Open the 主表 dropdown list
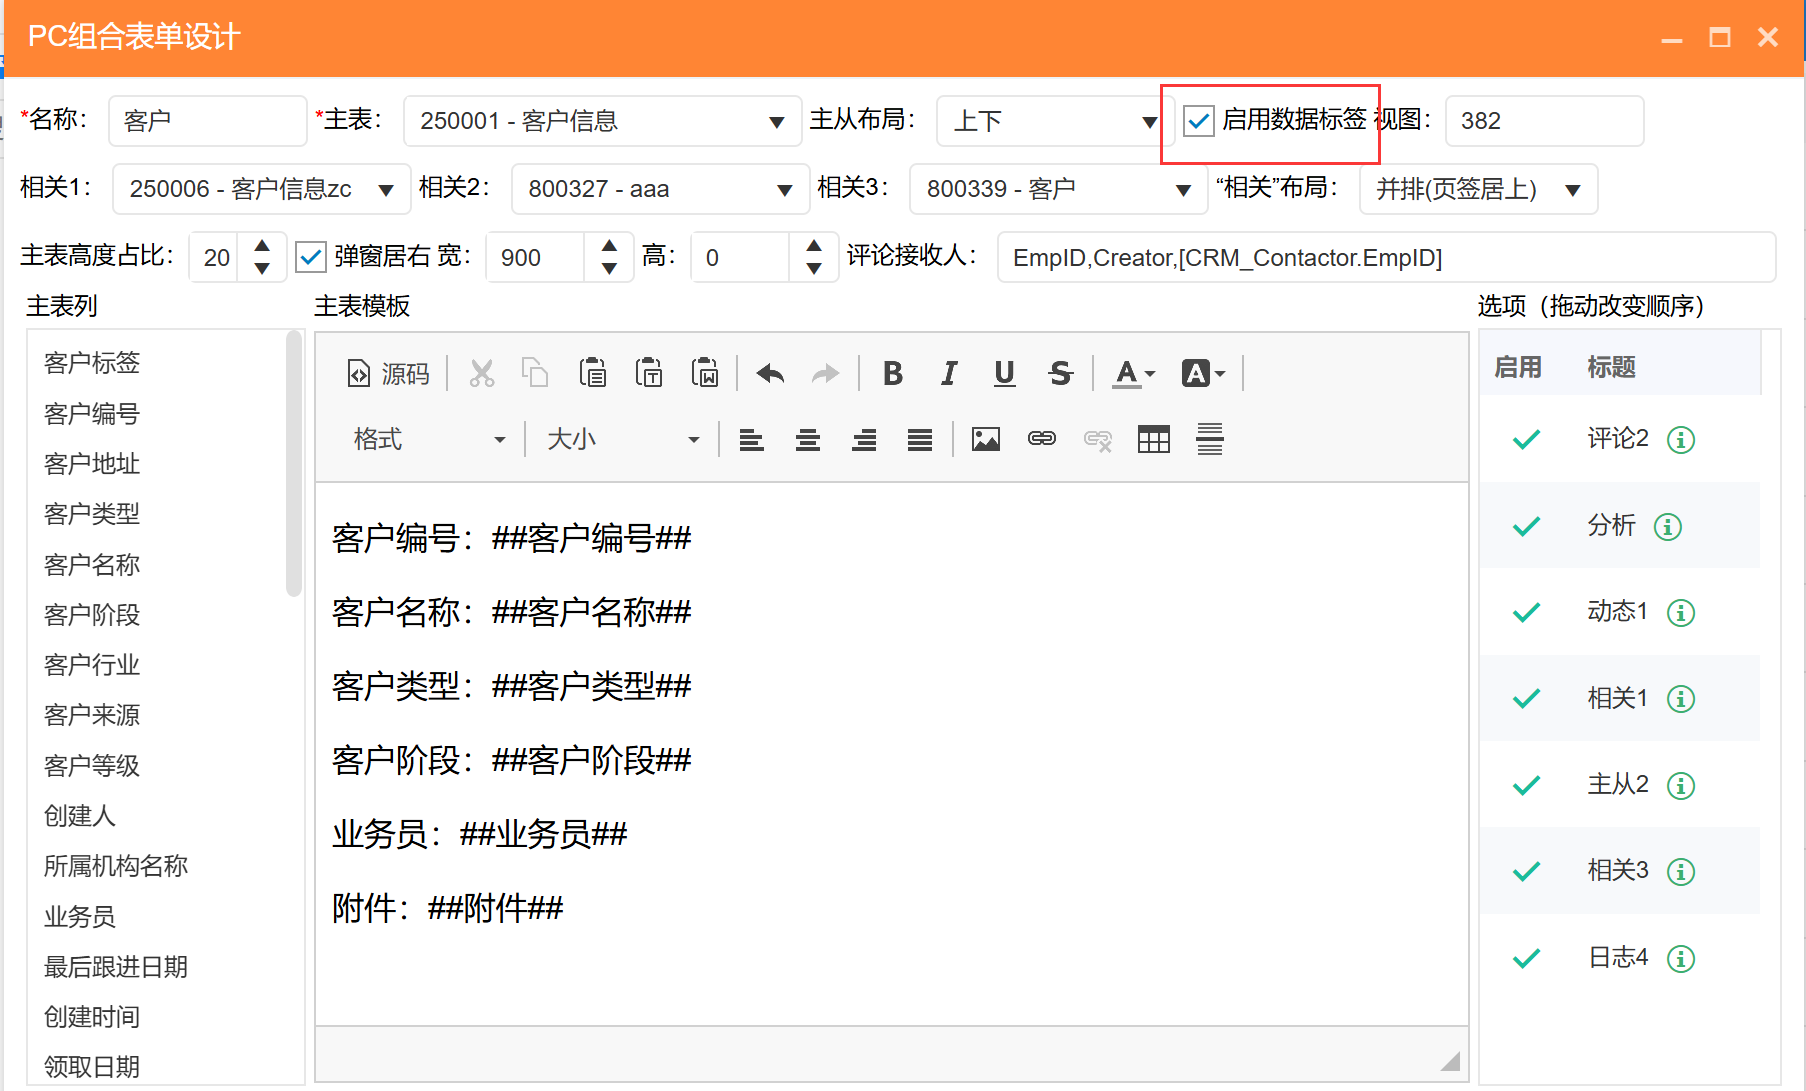 tap(776, 122)
